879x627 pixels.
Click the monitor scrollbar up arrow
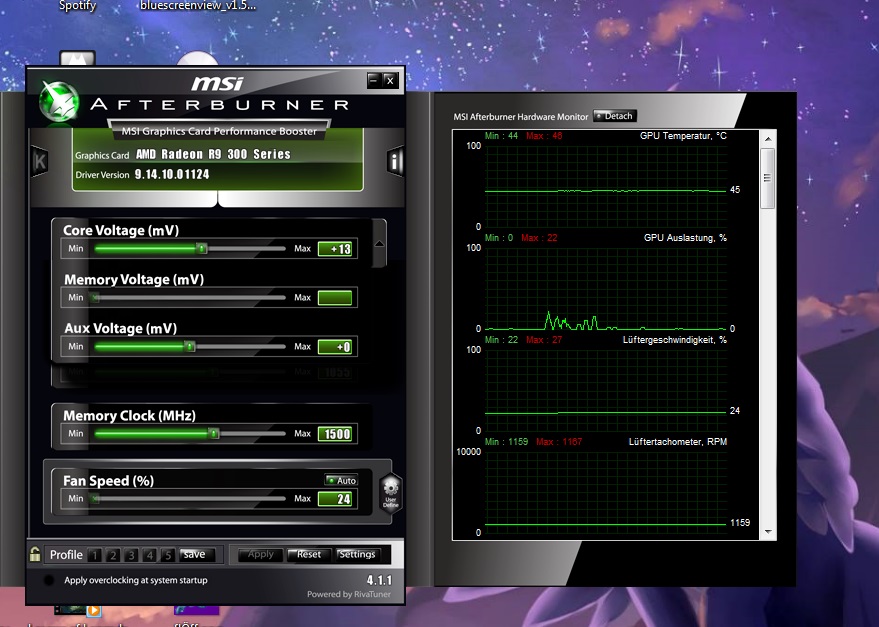(x=768, y=139)
